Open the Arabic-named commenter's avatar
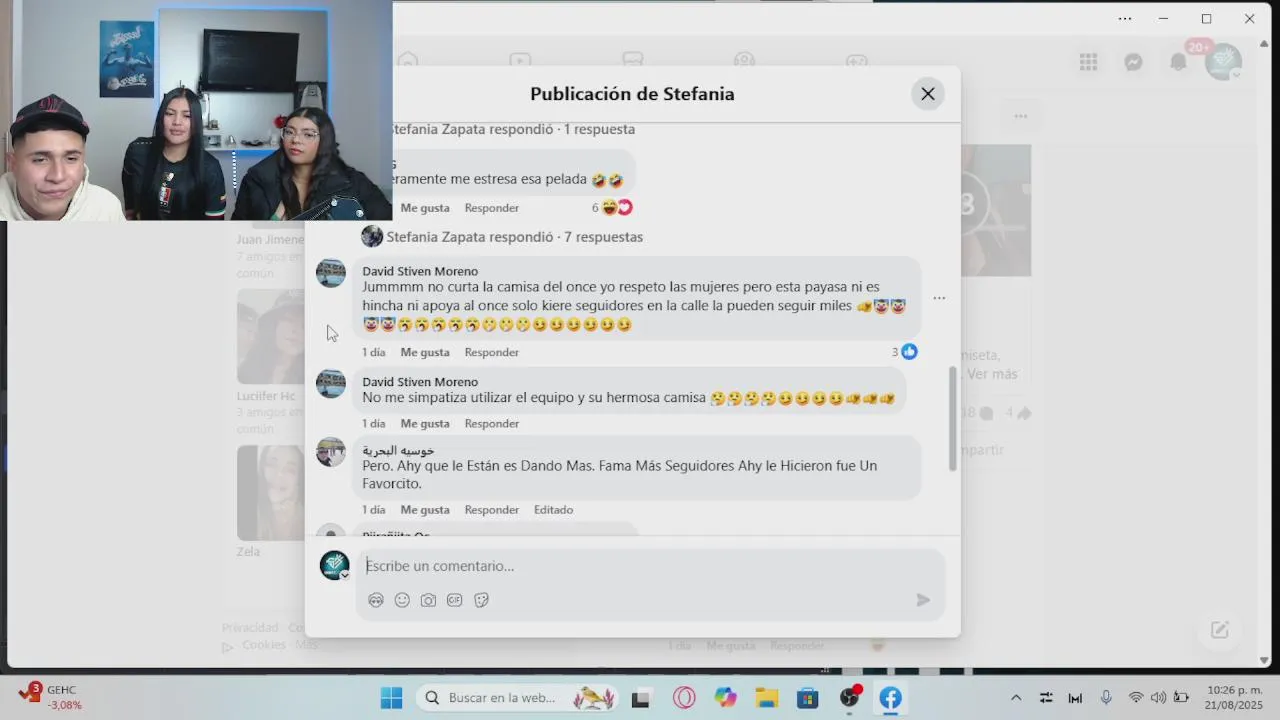 331,452
